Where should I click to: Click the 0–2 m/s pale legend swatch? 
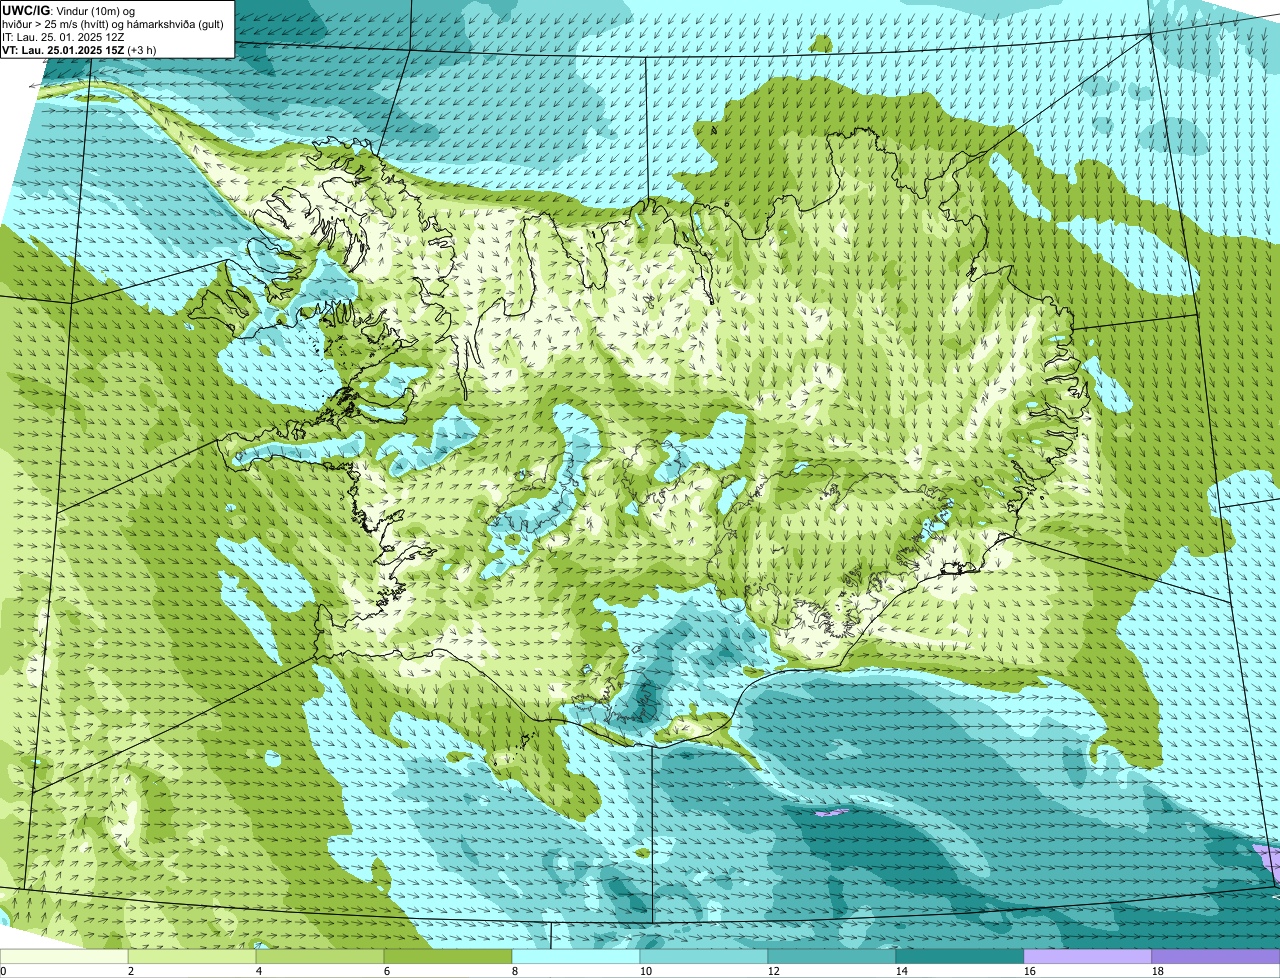(x=64, y=956)
